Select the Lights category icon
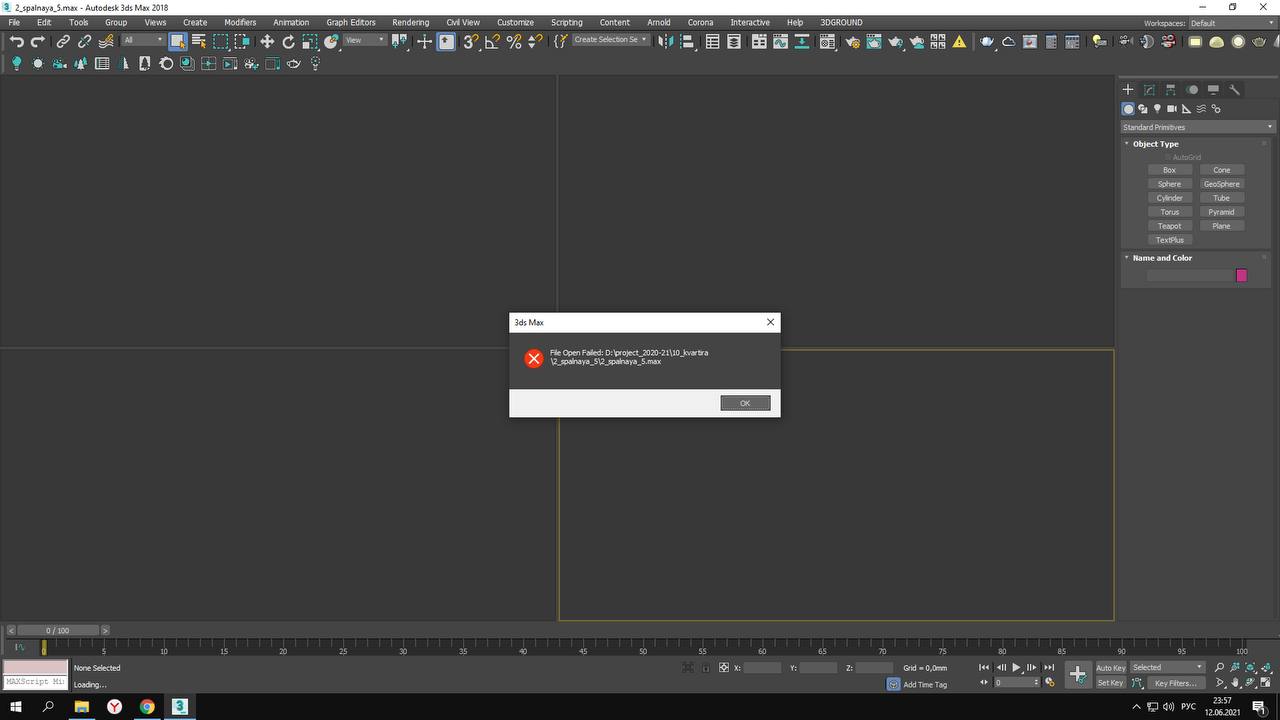1280x720 pixels. pyautogui.click(x=1157, y=109)
